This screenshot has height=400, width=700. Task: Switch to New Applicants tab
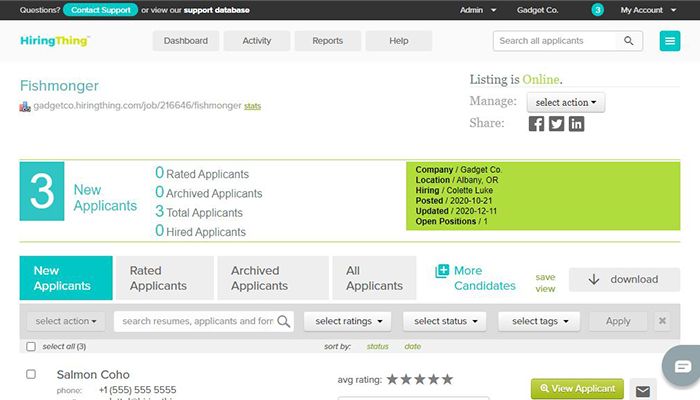66,278
